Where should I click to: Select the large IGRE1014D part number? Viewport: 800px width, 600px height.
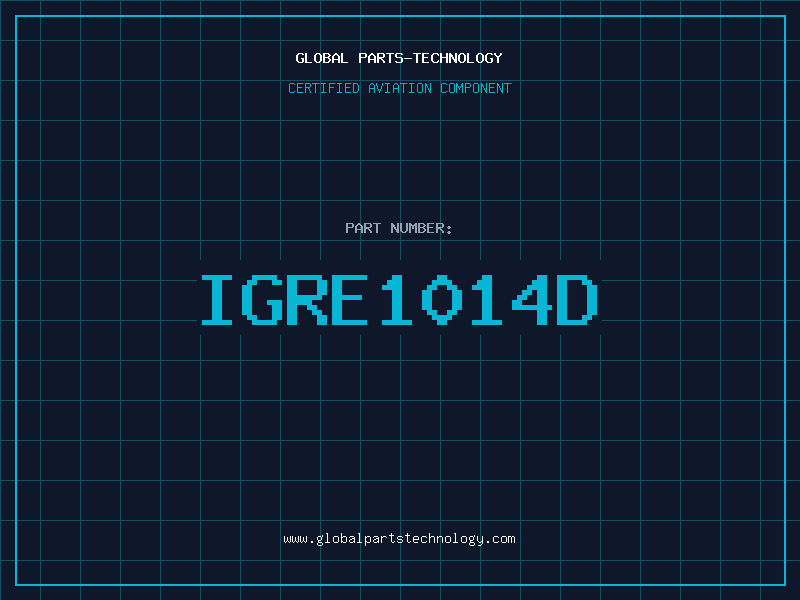tap(399, 300)
